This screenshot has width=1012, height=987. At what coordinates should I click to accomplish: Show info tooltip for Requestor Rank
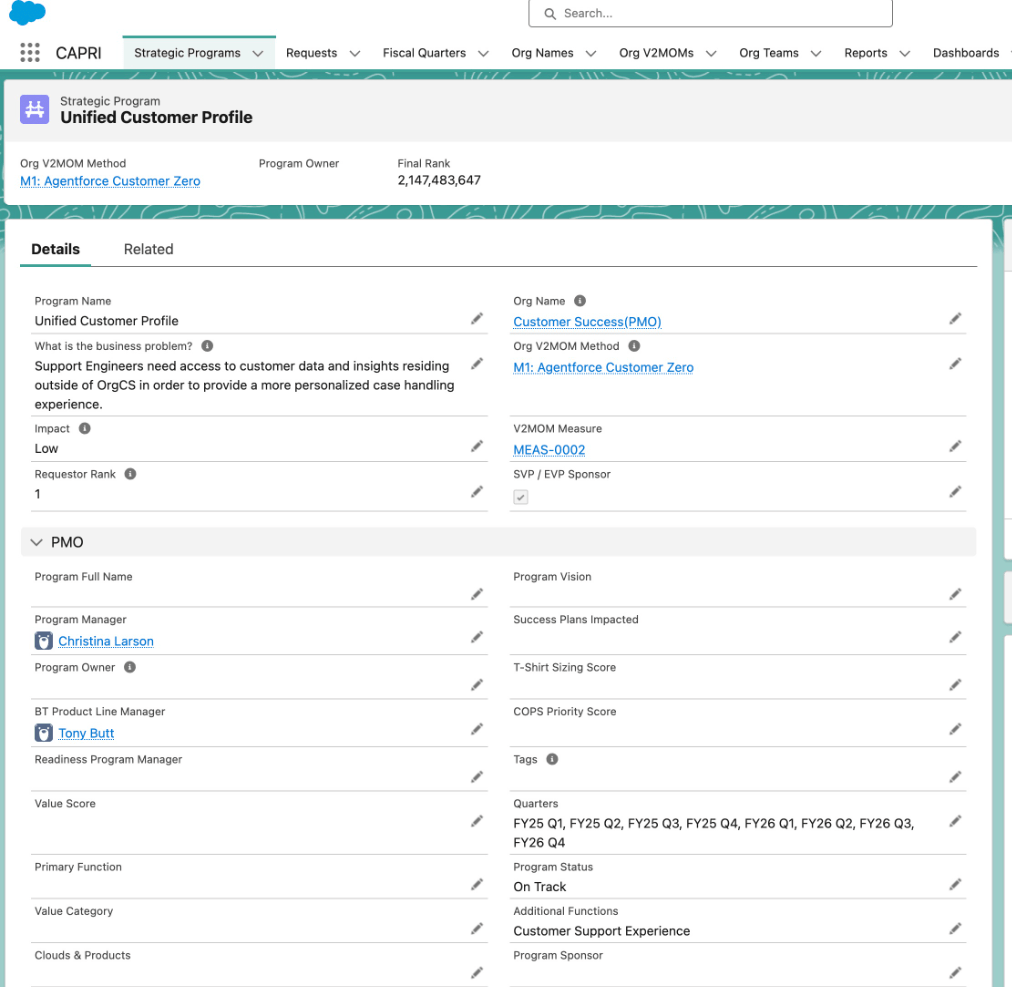(130, 474)
